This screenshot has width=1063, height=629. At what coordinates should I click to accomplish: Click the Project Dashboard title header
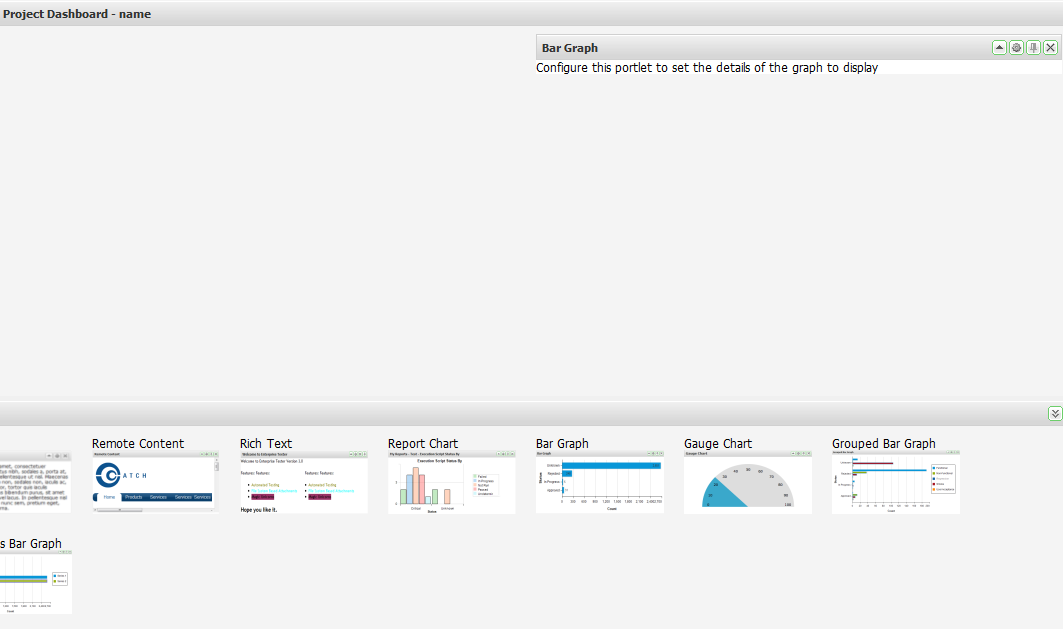pyautogui.click(x=77, y=14)
